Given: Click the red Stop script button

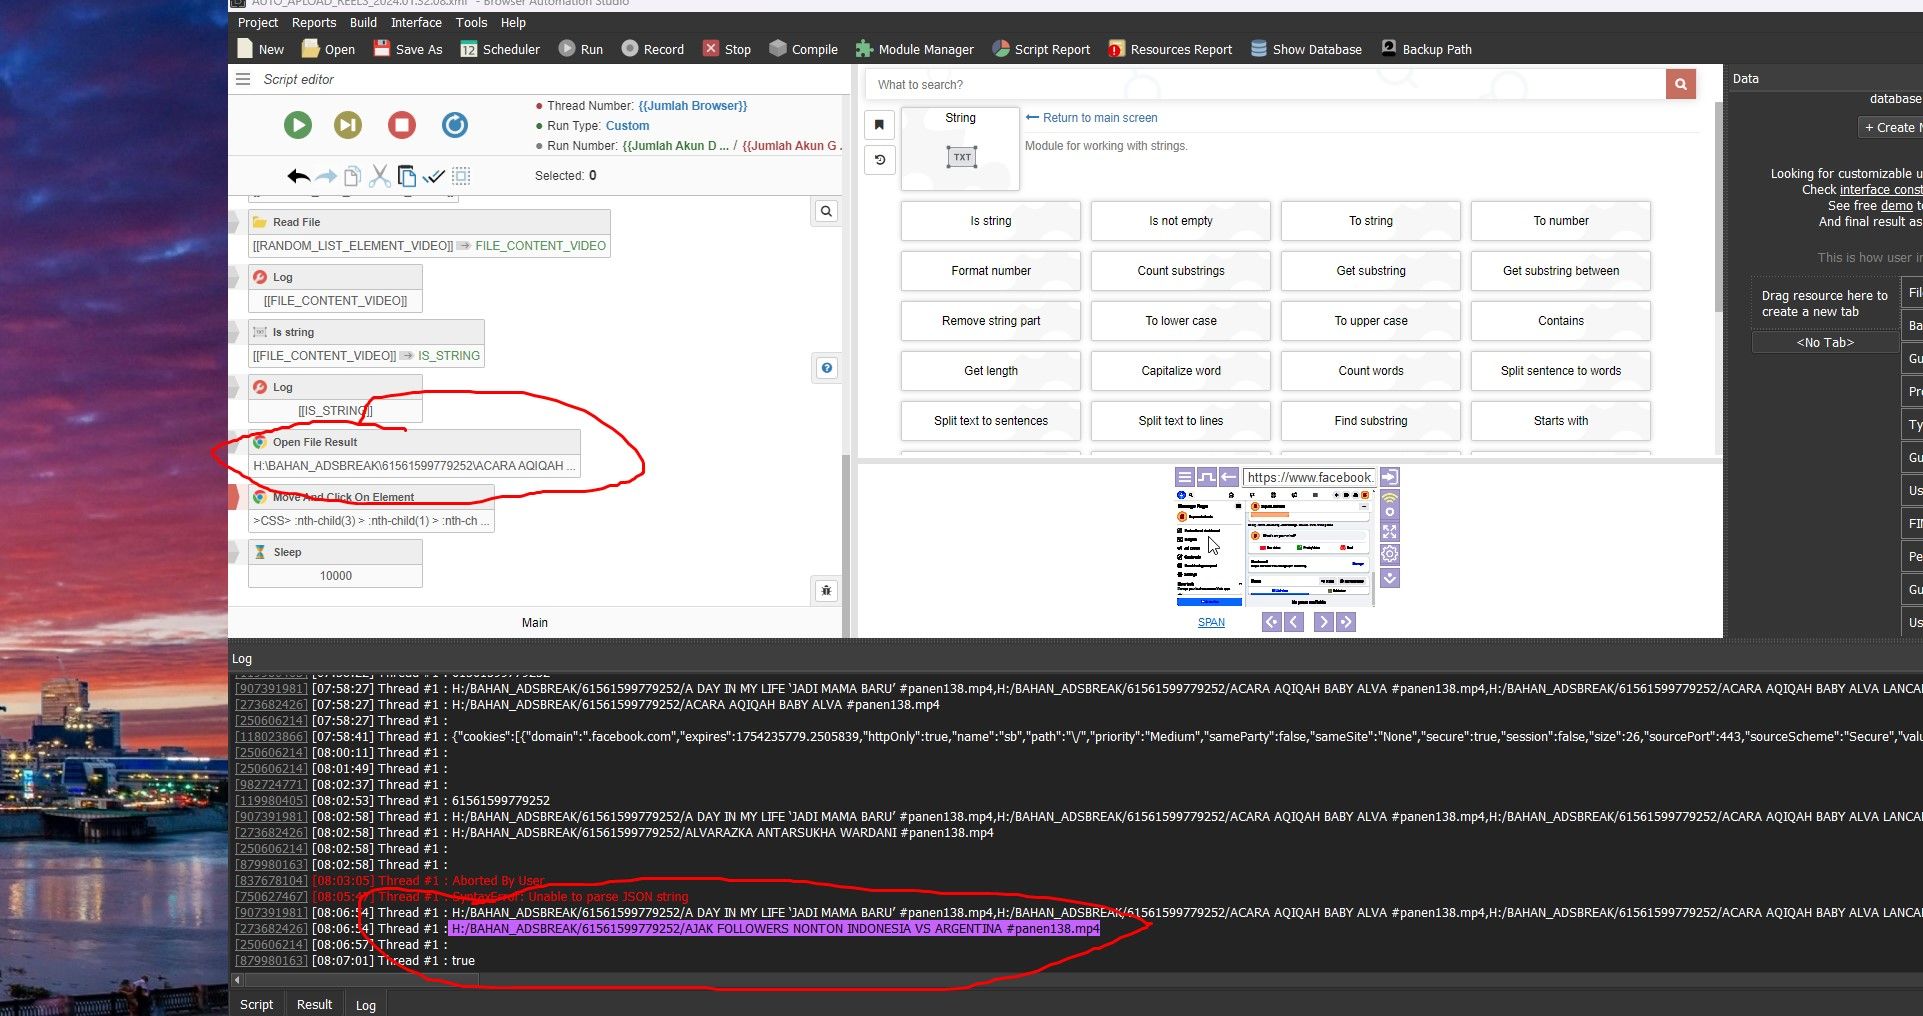Looking at the screenshot, I should click(x=402, y=125).
